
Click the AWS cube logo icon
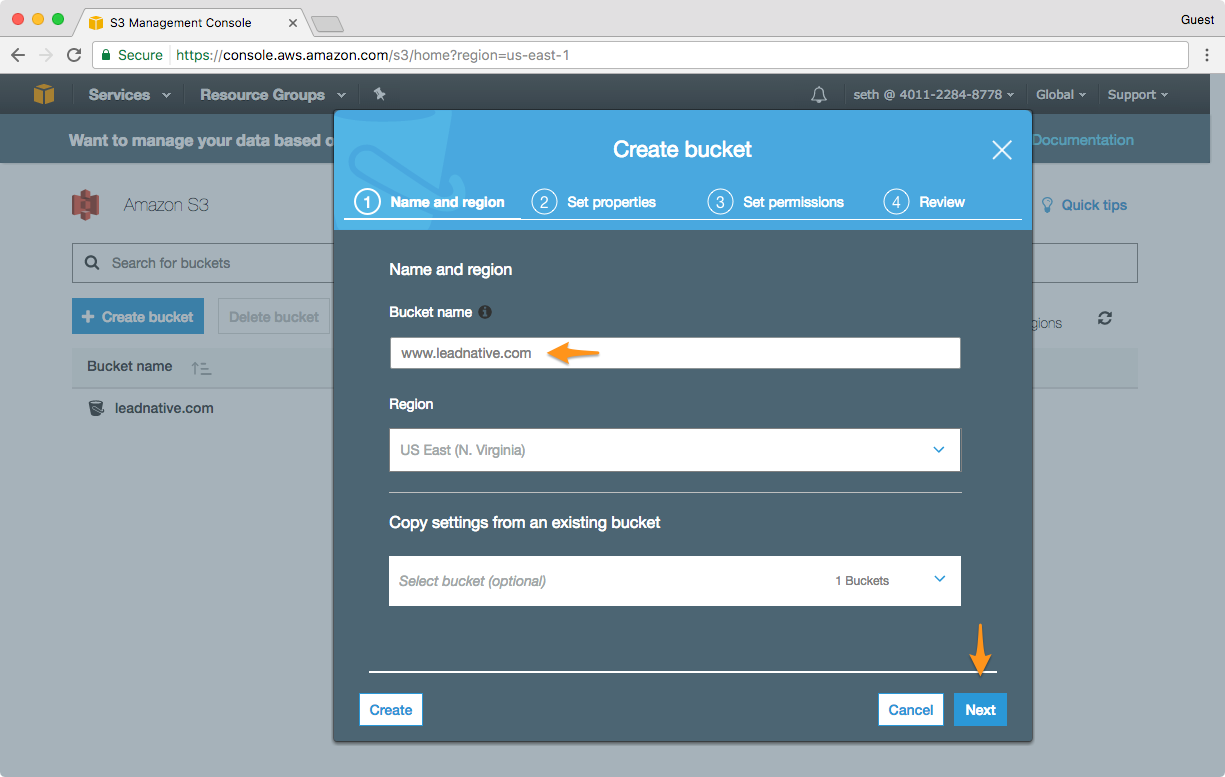pyautogui.click(x=44, y=94)
